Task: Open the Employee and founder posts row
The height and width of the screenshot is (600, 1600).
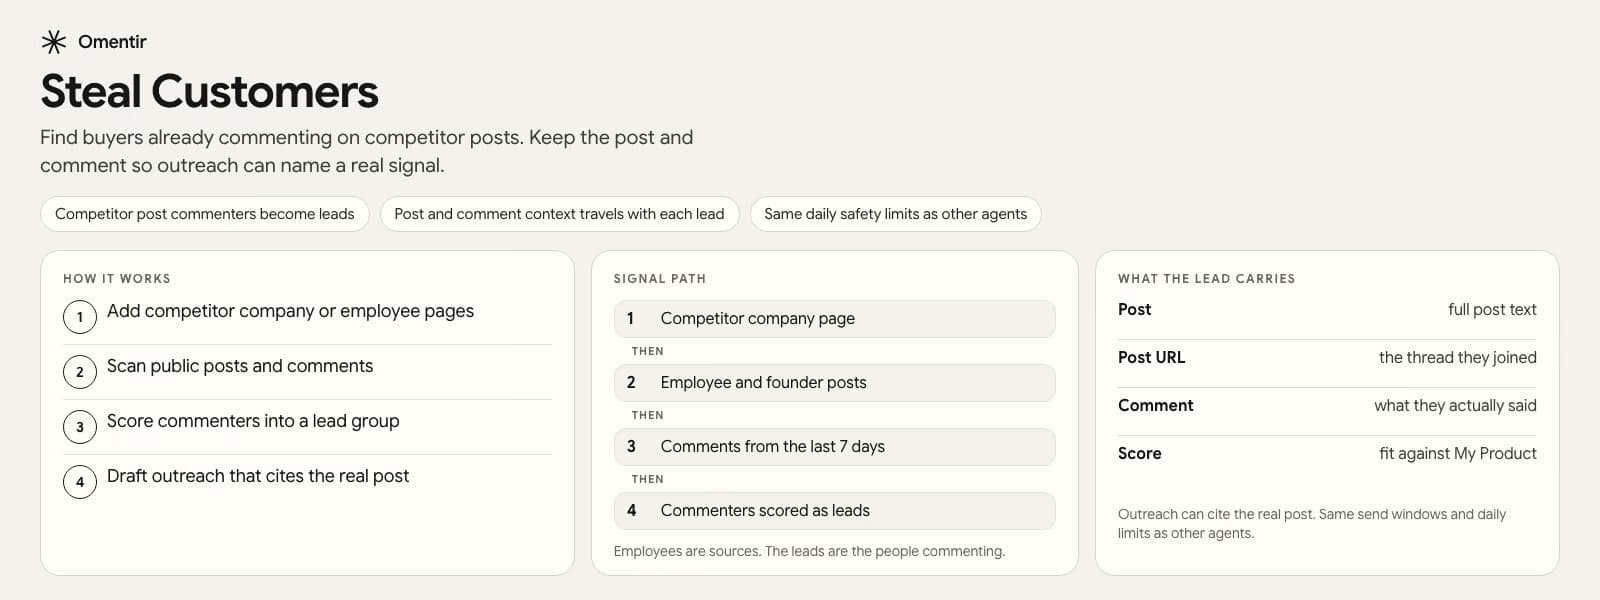Action: click(834, 383)
